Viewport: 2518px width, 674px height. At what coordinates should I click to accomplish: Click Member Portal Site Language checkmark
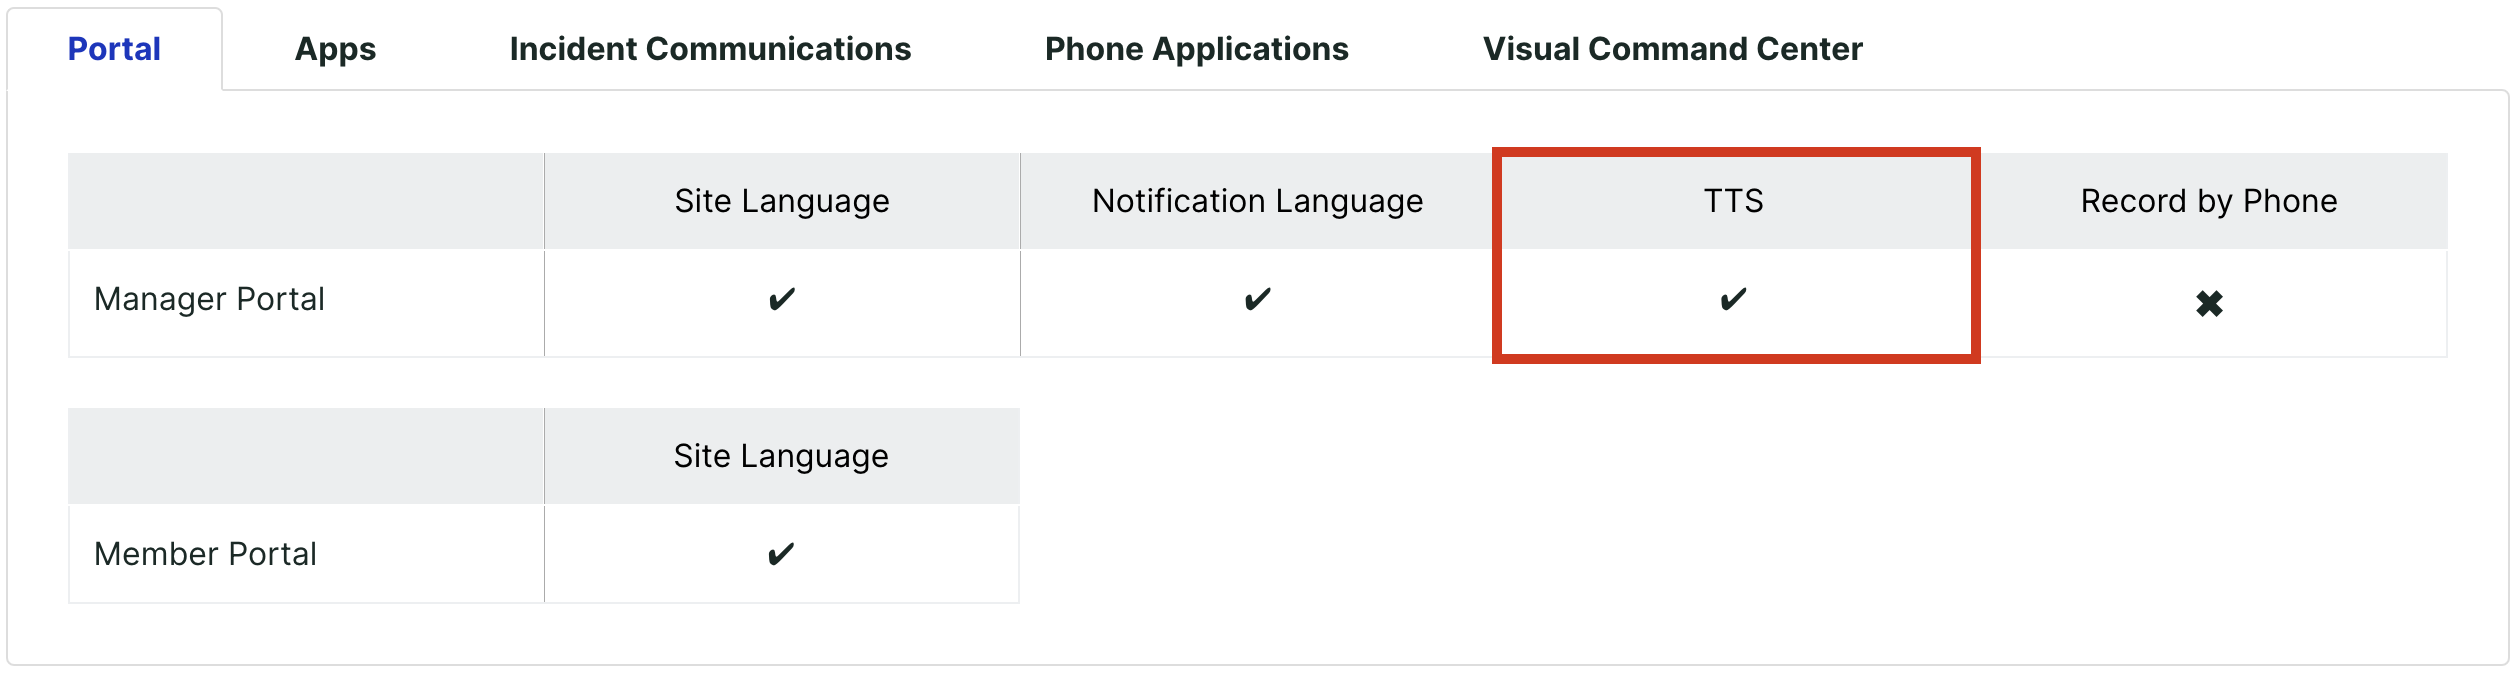781,554
